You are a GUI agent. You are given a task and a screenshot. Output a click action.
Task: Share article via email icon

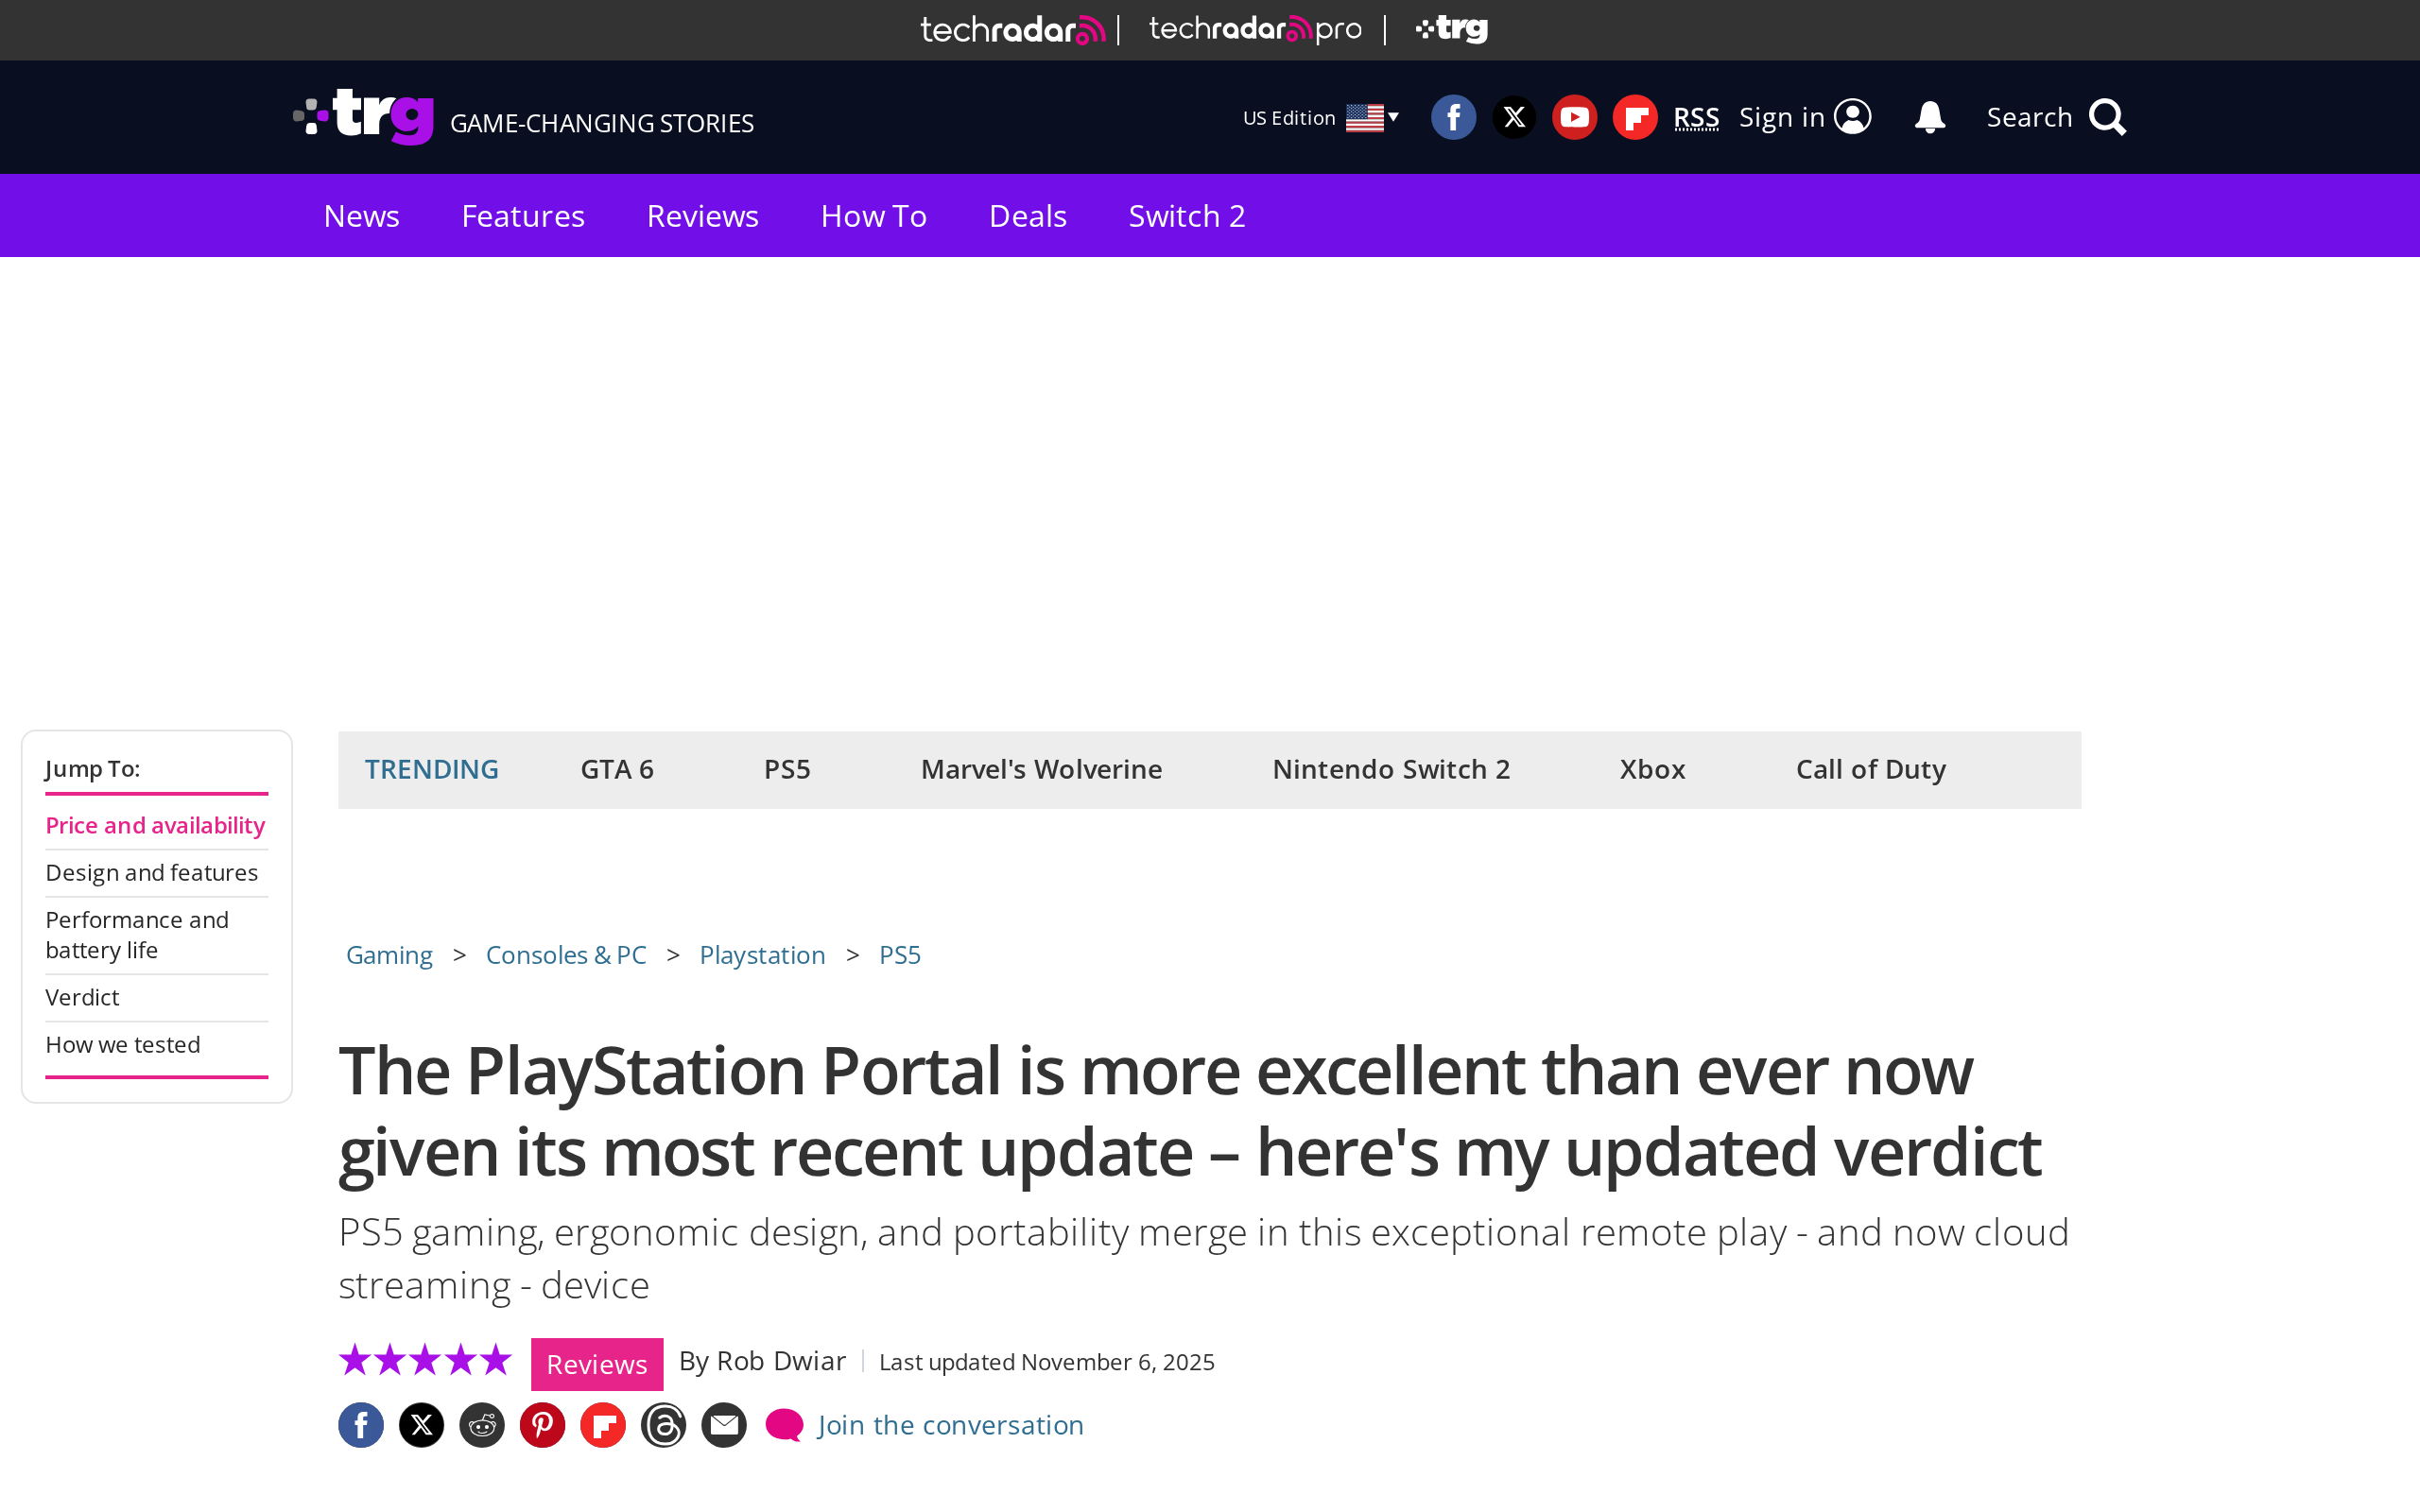[x=724, y=1425]
